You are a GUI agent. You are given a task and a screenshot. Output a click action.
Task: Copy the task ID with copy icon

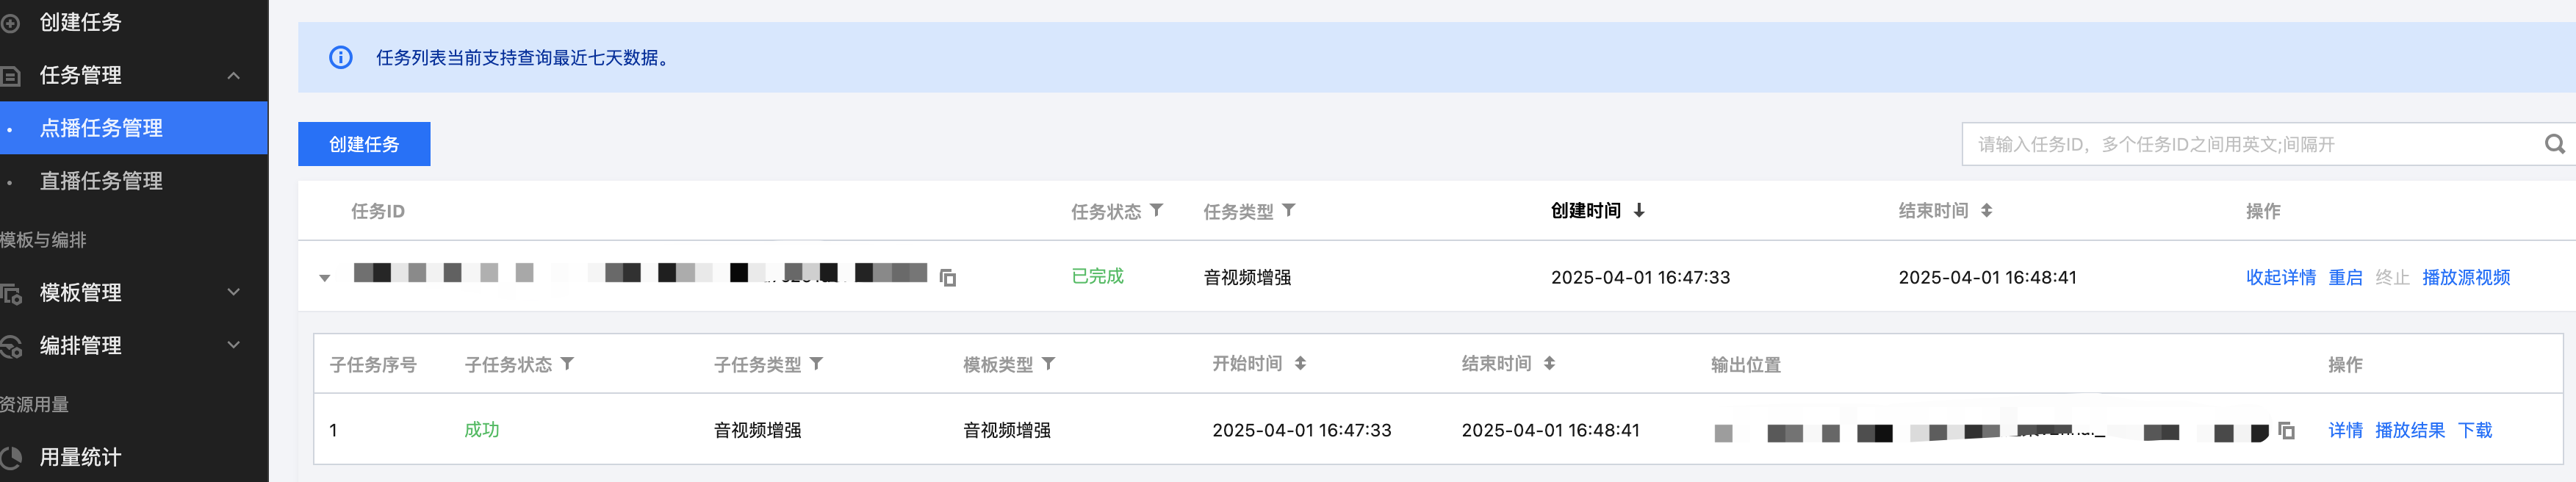[948, 278]
